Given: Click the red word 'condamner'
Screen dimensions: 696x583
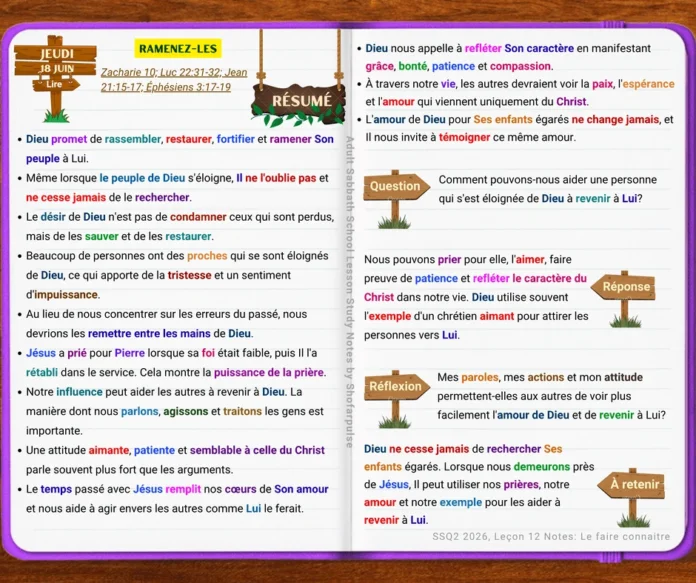Looking at the screenshot, I should 198,217.
